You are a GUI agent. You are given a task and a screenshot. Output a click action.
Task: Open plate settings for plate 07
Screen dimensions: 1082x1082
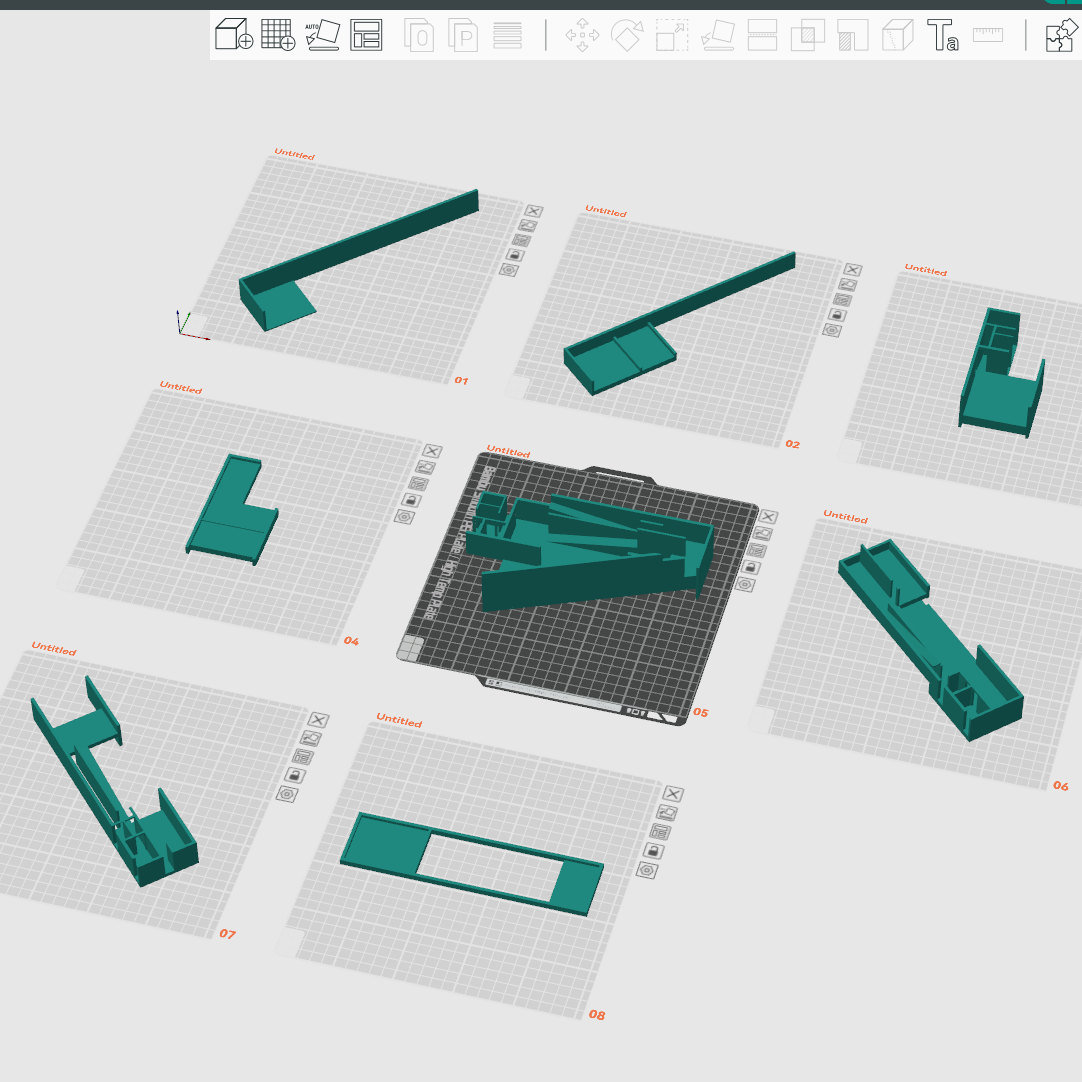coord(287,793)
